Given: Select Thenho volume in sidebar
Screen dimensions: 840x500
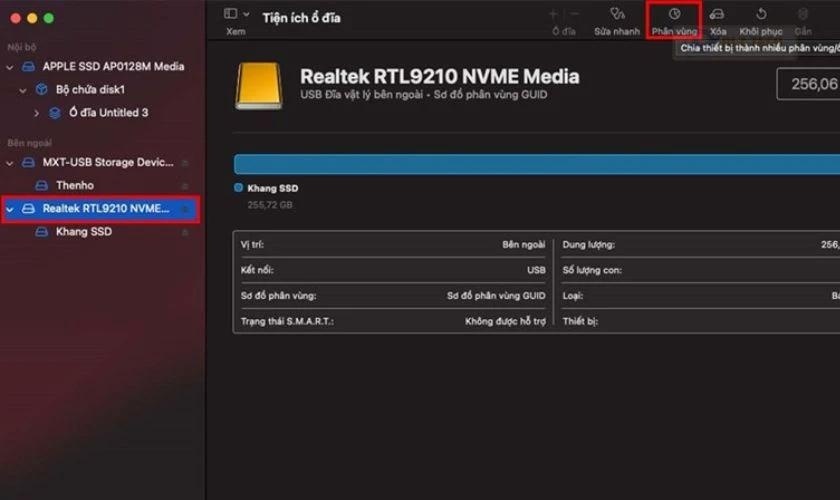Looking at the screenshot, I should (x=75, y=185).
